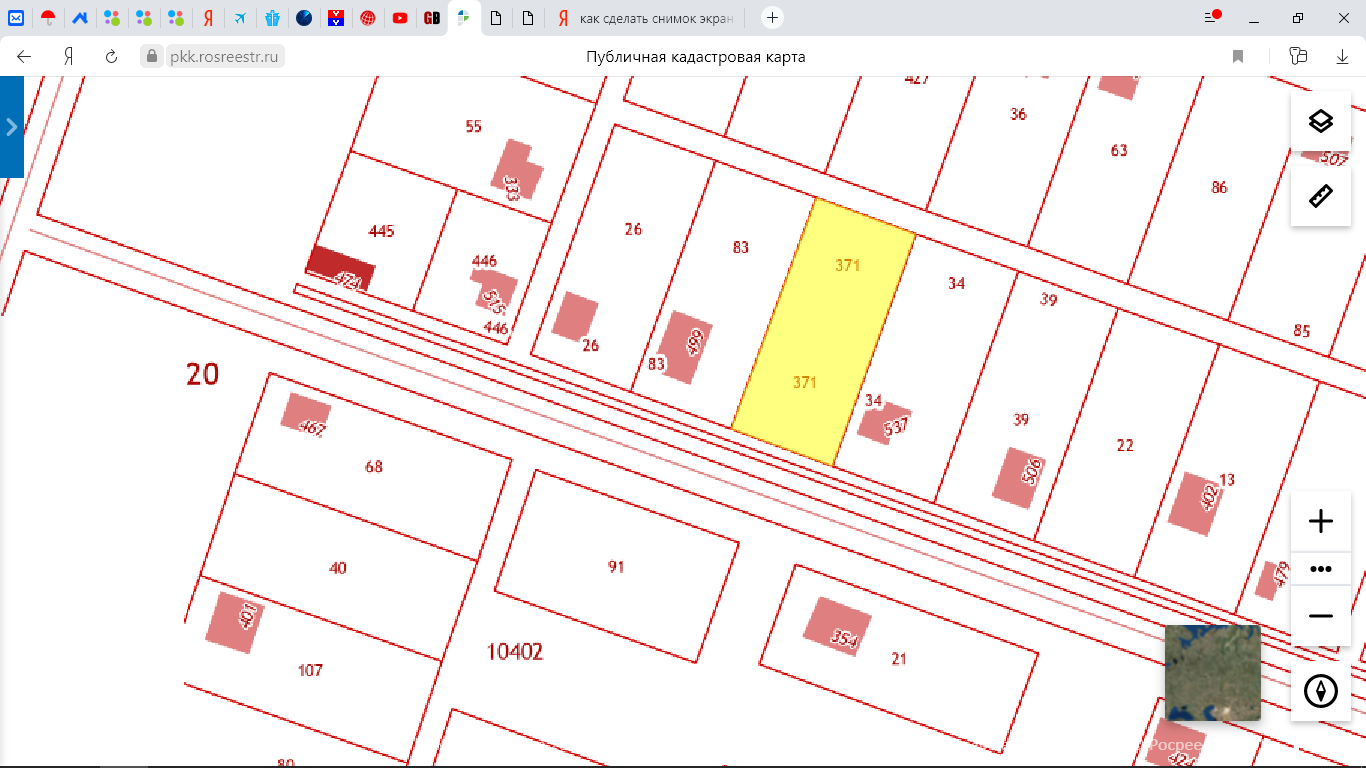This screenshot has width=1366, height=768.
Task: Go back to the previous page
Action: coord(25,57)
